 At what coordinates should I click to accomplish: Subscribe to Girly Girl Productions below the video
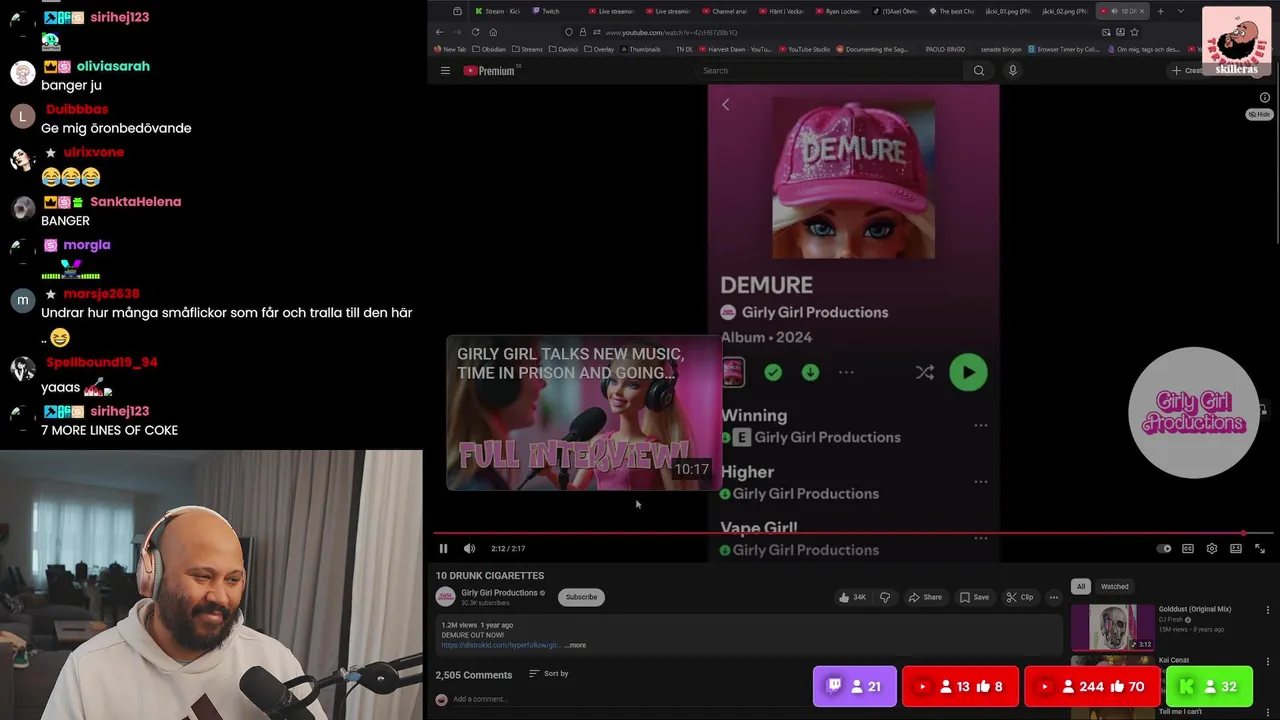[581, 597]
